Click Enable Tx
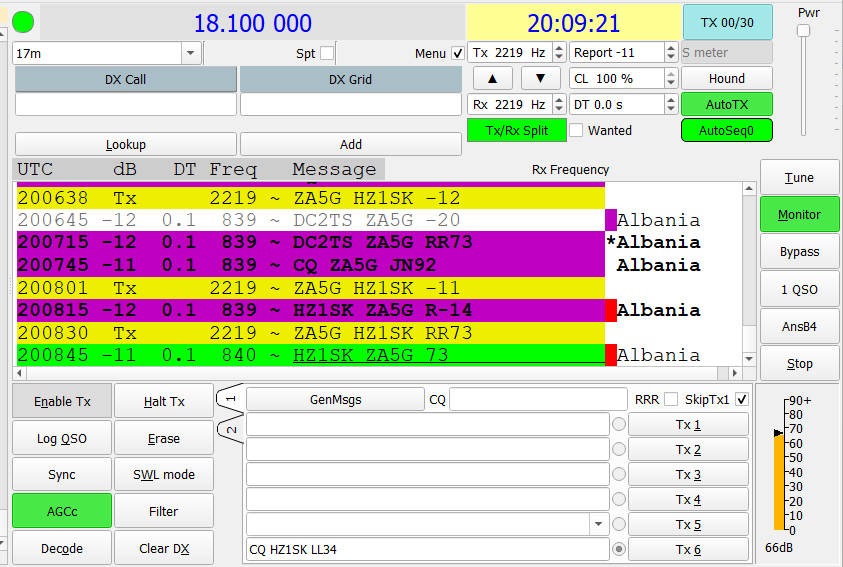The width and height of the screenshot is (843, 567). click(62, 401)
